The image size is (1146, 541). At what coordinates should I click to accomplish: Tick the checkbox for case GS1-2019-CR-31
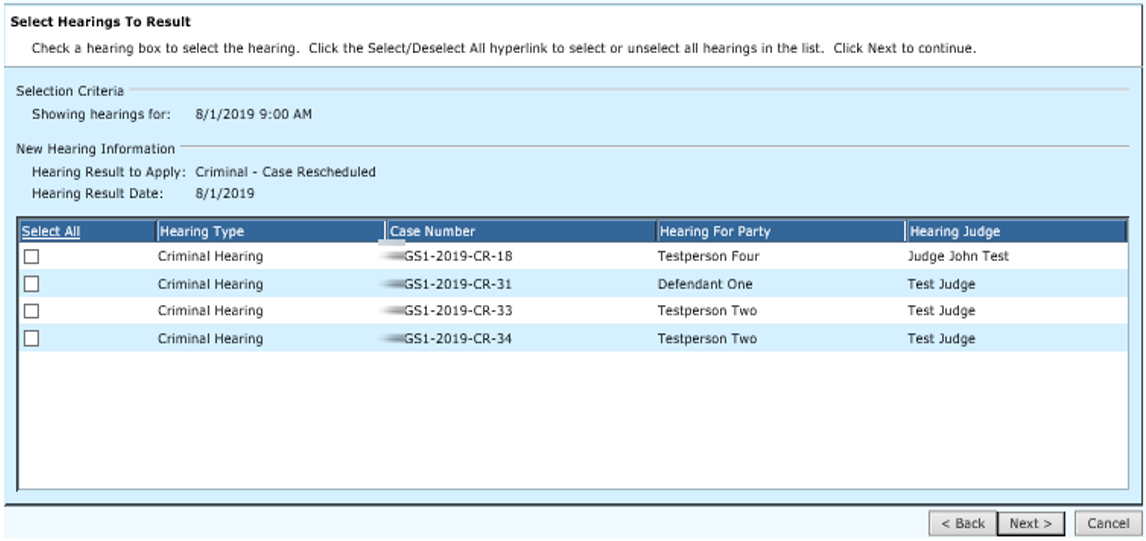click(32, 284)
